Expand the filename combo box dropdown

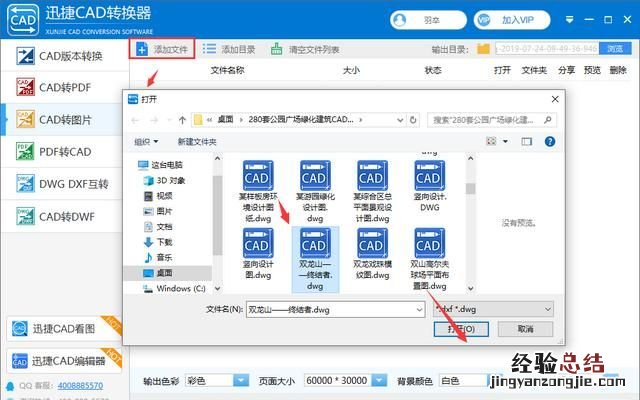click(x=419, y=310)
